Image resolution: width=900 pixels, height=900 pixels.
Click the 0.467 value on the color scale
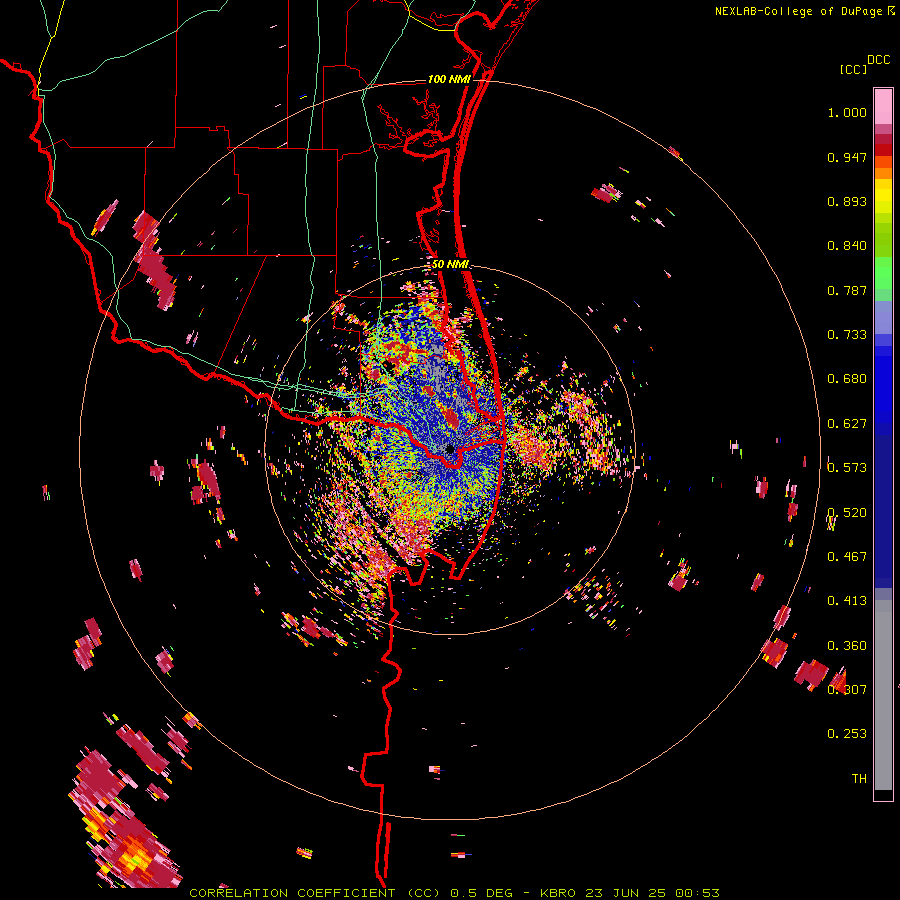pyautogui.click(x=847, y=557)
